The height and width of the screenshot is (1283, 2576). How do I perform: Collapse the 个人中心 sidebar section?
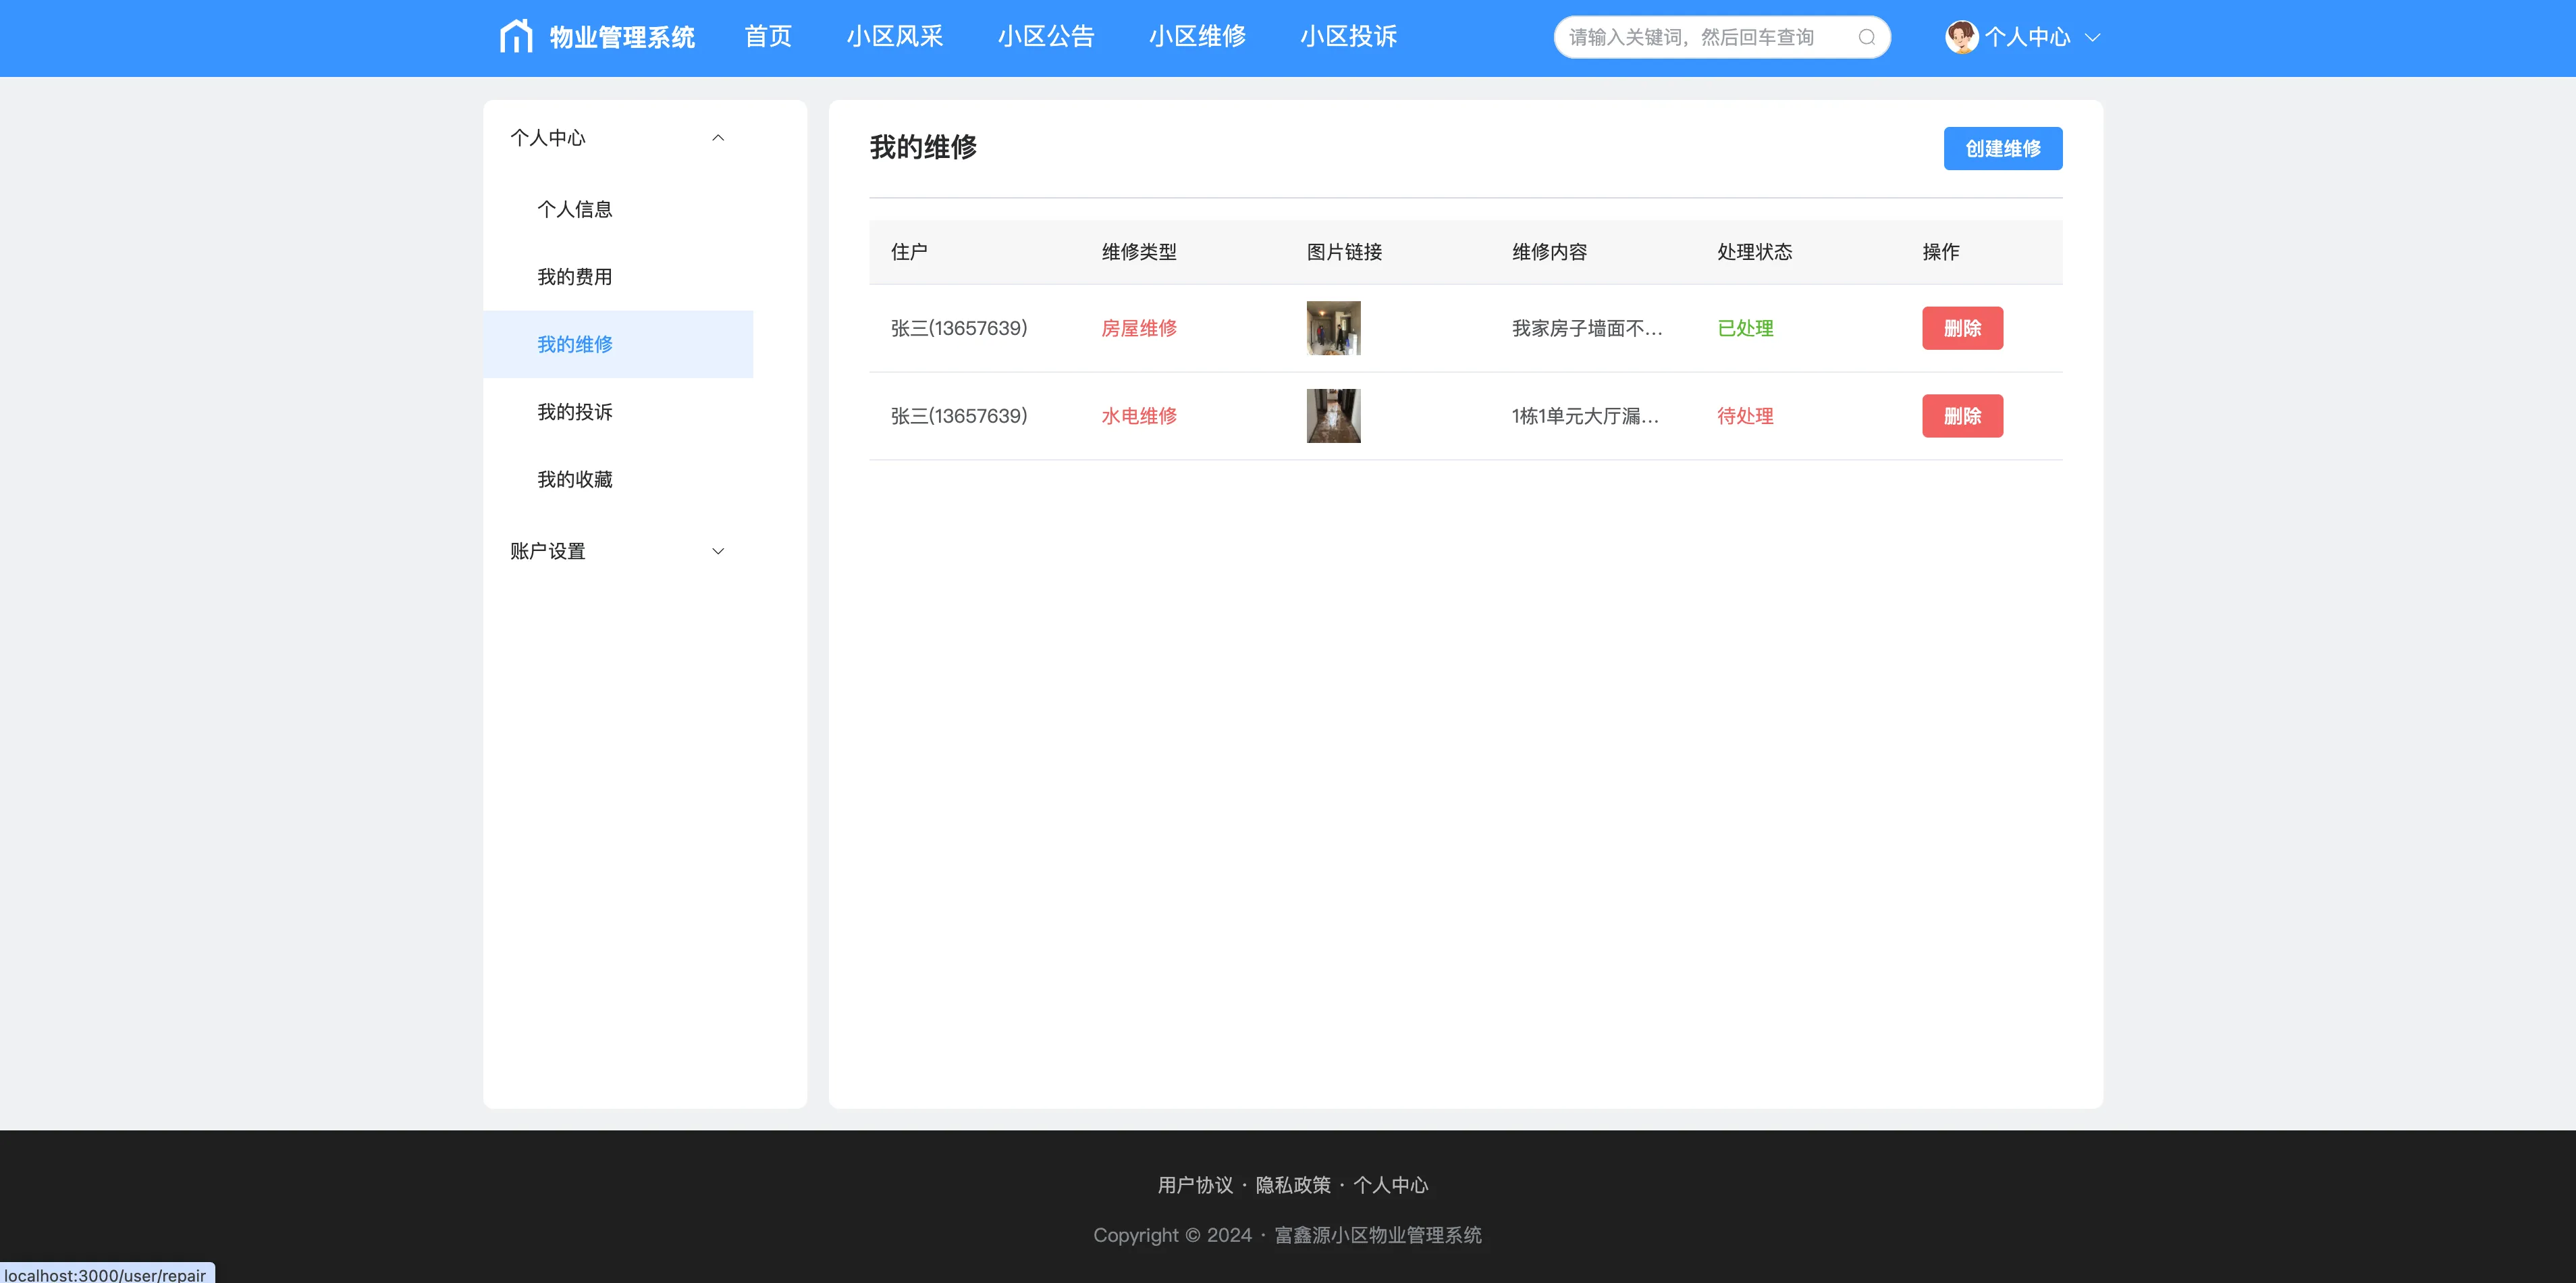click(717, 138)
